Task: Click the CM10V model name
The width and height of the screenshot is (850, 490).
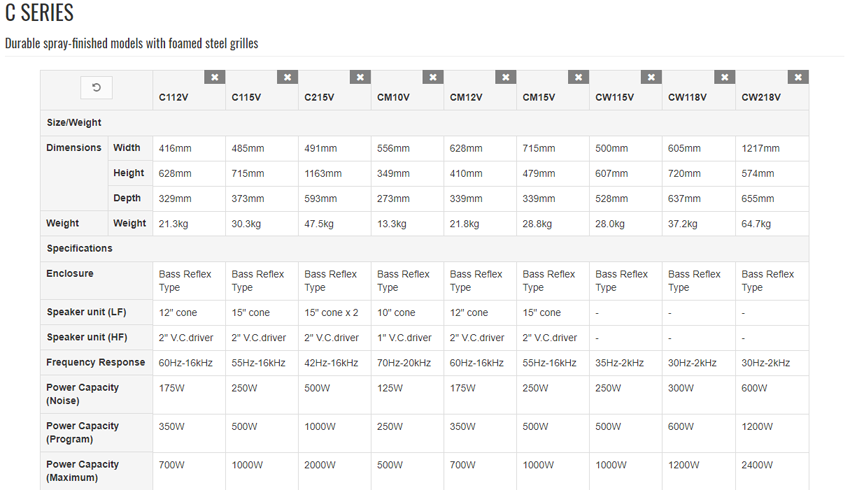Action: click(393, 98)
